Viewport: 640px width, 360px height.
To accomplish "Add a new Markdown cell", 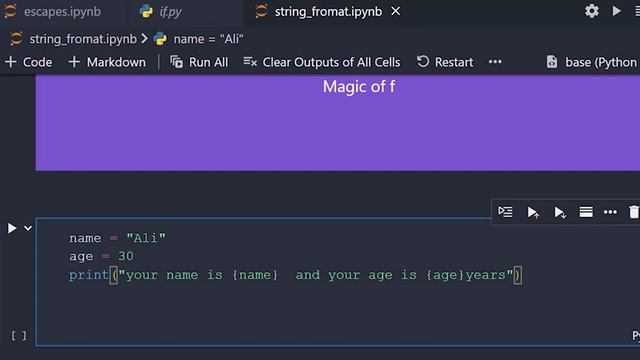I will tap(107, 62).
